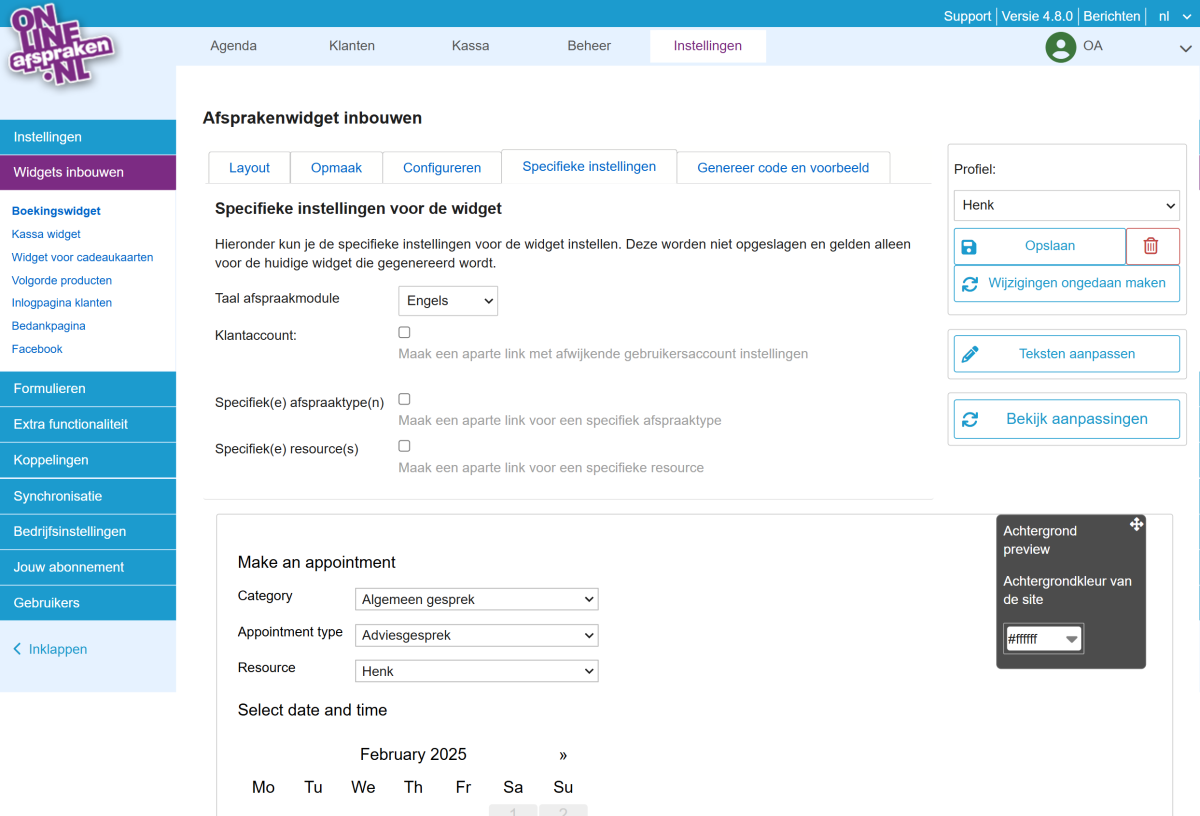Viewport: 1200px width, 816px height.
Task: Click the floppy disk save icon
Action: pos(969,246)
